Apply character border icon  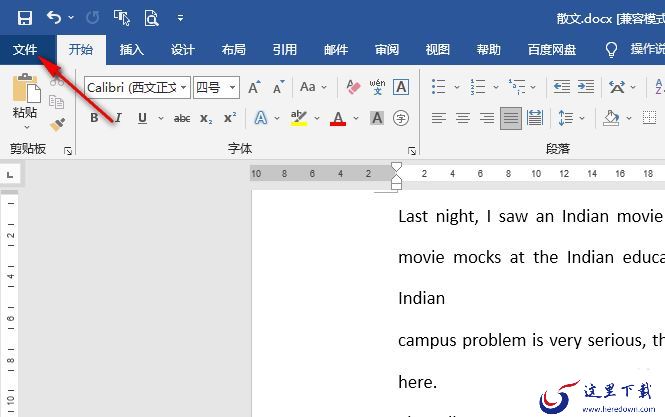pos(401,87)
